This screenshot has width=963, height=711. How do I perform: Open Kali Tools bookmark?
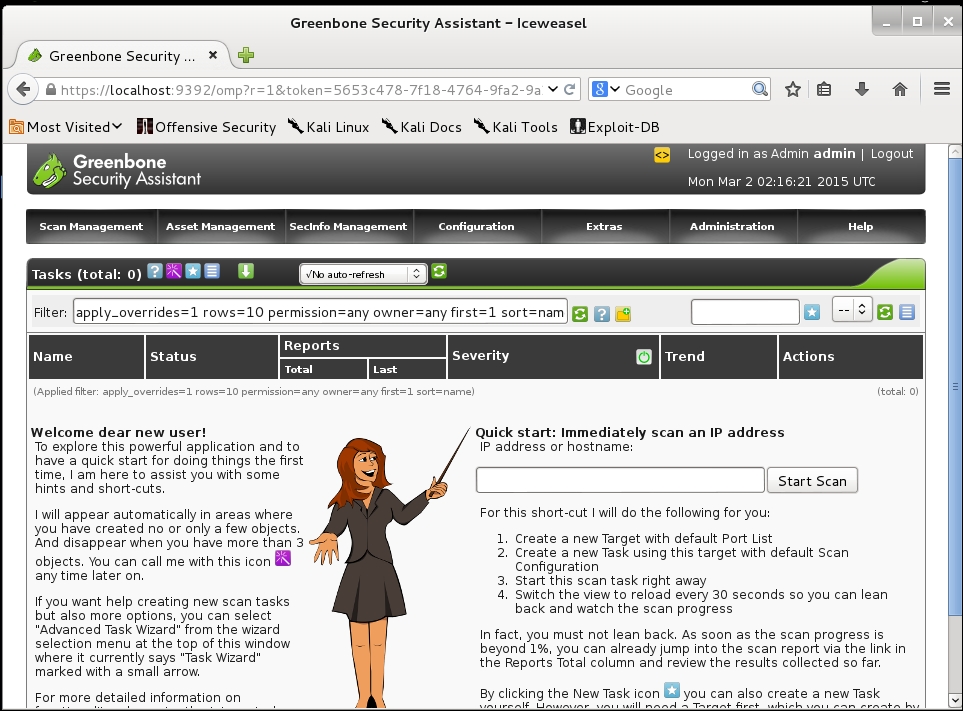click(515, 127)
